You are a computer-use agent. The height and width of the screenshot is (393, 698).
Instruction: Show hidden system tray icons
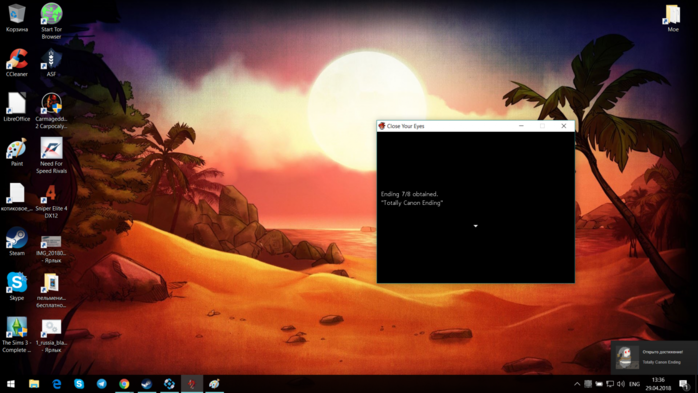pyautogui.click(x=577, y=384)
